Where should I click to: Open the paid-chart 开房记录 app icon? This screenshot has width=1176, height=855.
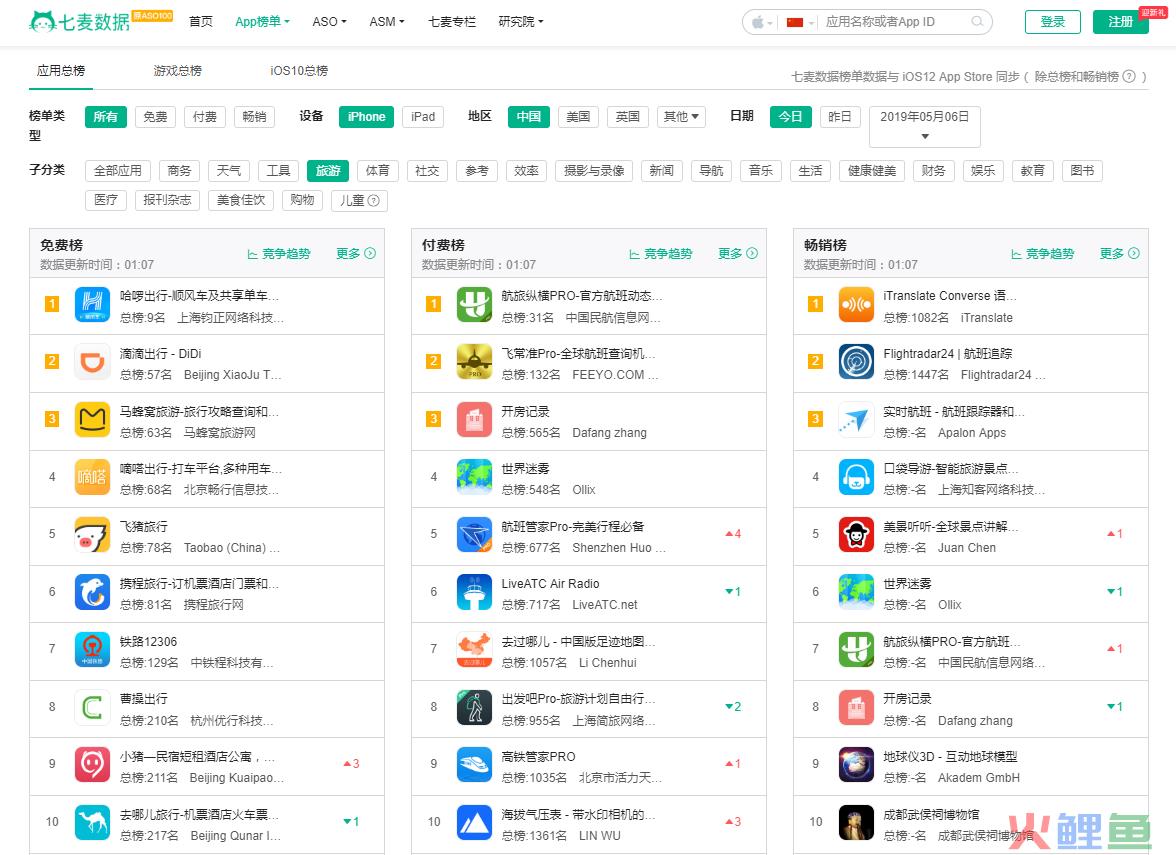(x=474, y=420)
